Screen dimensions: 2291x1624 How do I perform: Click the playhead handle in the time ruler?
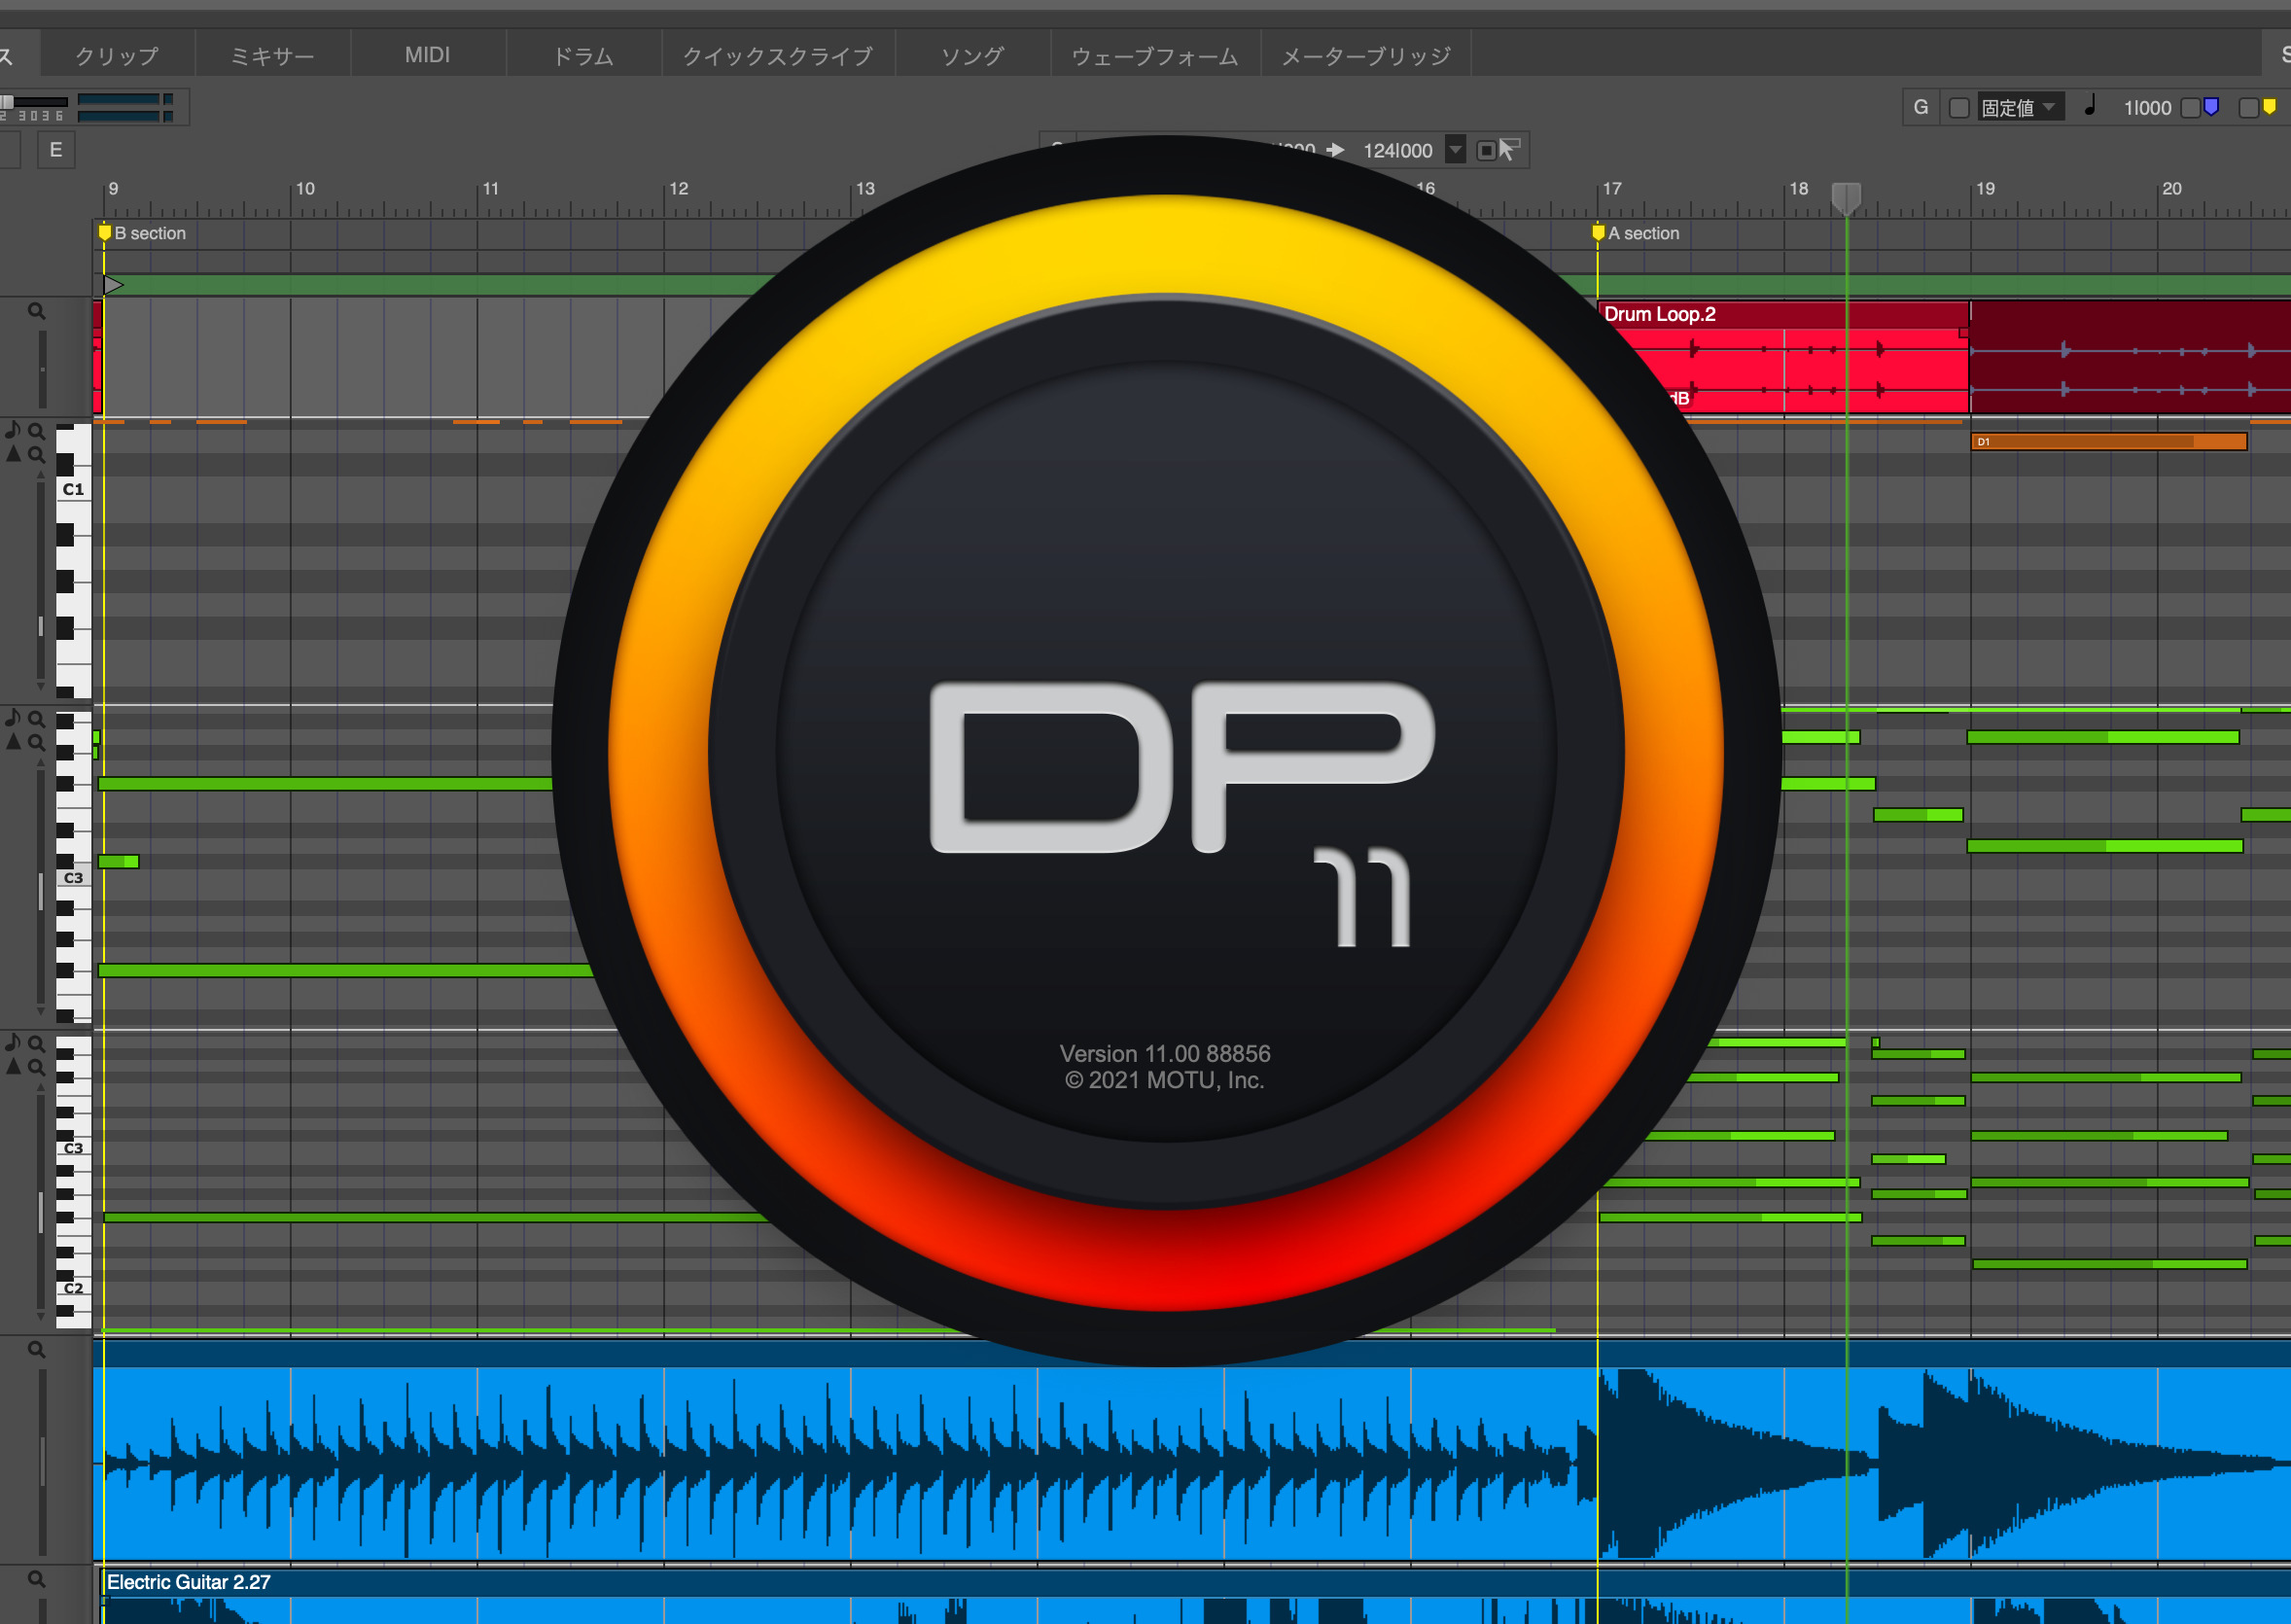[x=1846, y=197]
